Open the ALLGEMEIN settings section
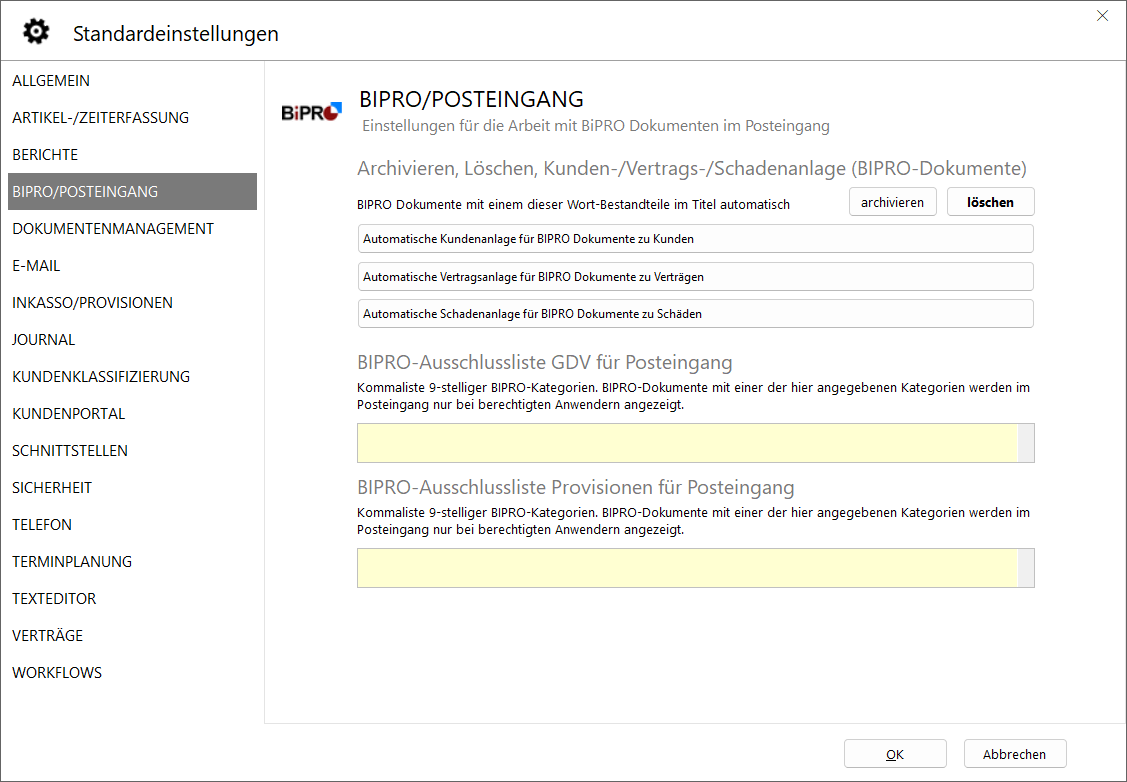1127x782 pixels. coord(51,81)
